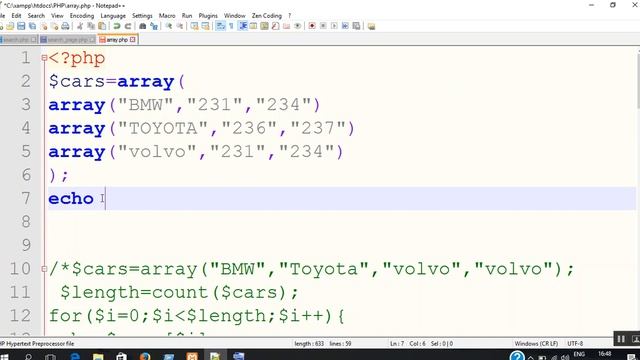This screenshot has height=360, width=640.
Task: Open the Edit menu
Action: [16, 16]
